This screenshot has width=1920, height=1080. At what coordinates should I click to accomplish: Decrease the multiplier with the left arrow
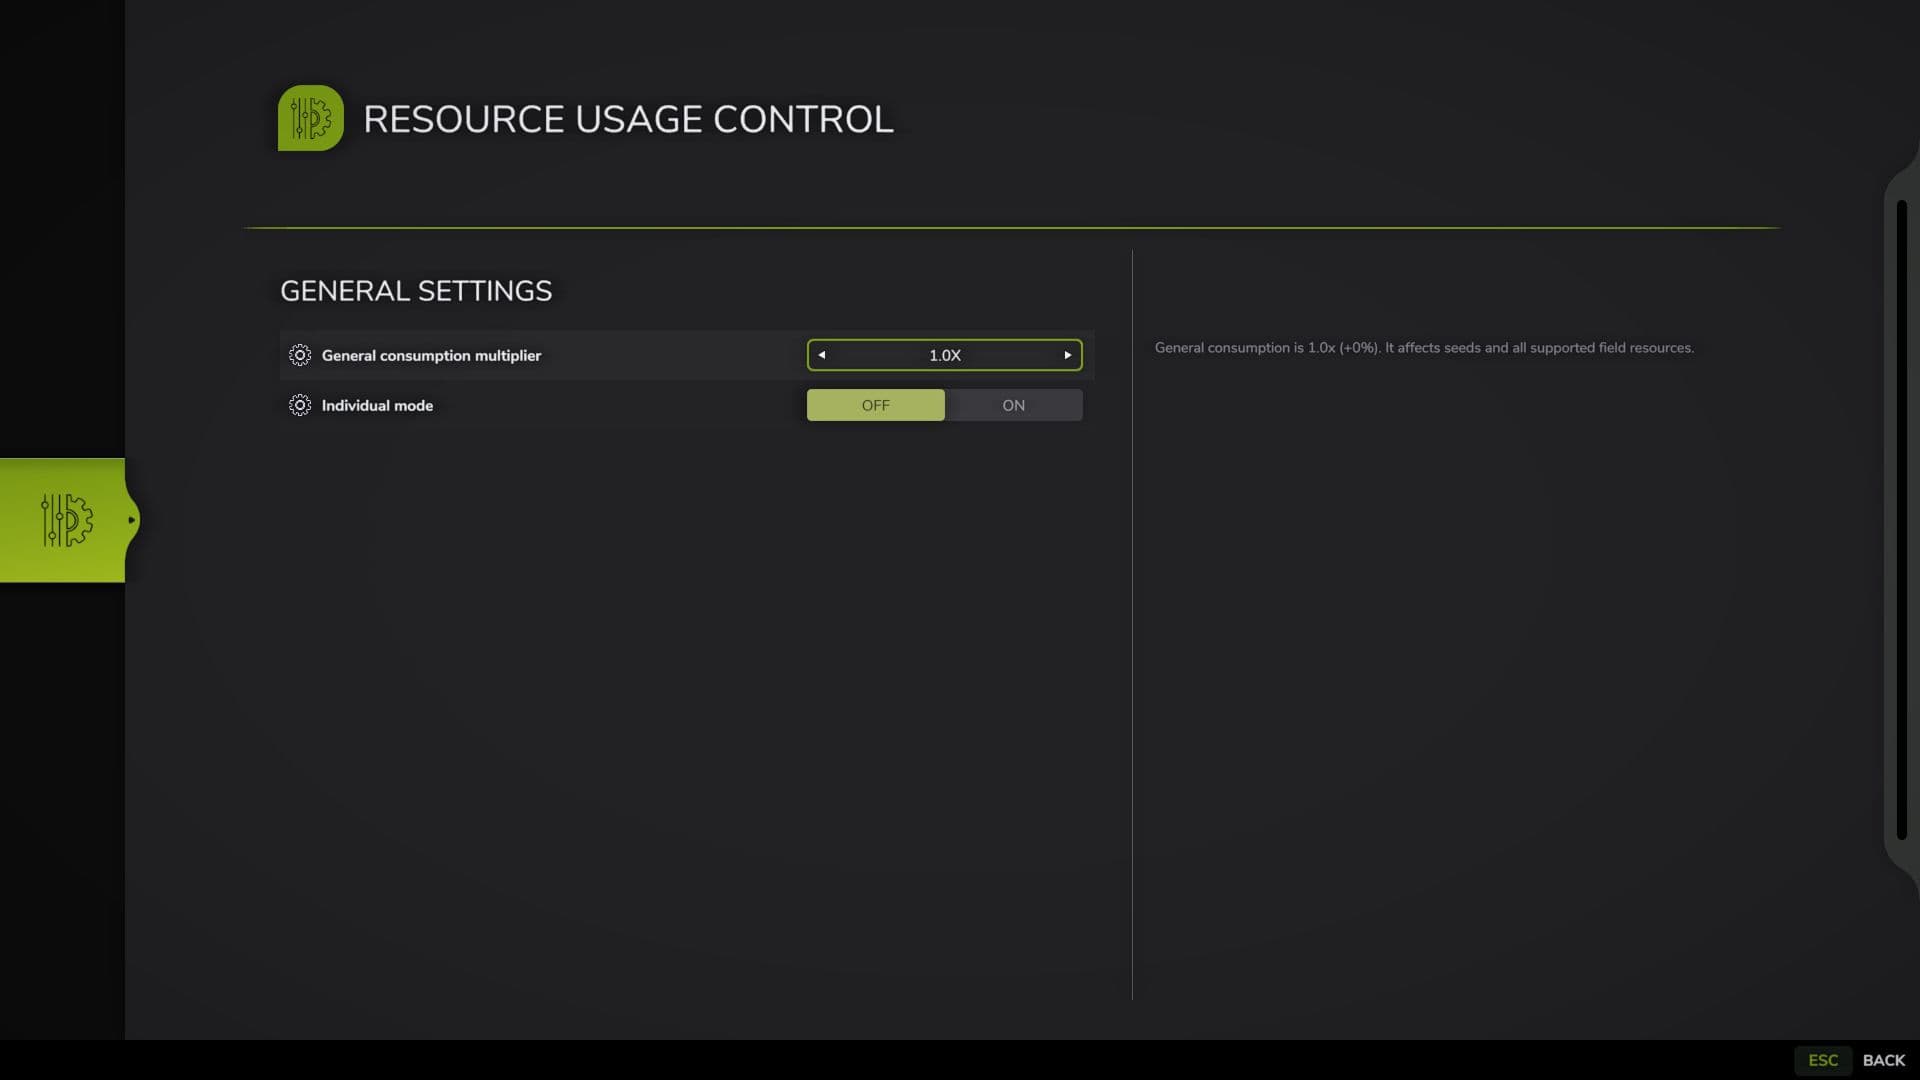click(x=822, y=355)
